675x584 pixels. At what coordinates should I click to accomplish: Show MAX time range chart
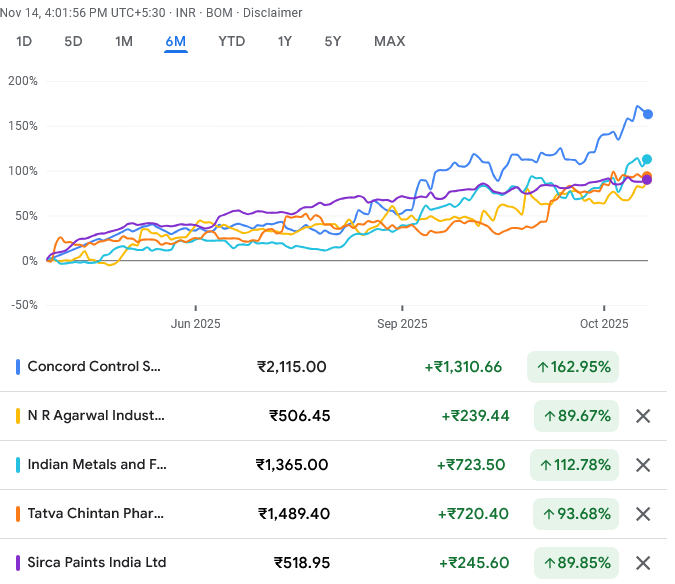[390, 41]
